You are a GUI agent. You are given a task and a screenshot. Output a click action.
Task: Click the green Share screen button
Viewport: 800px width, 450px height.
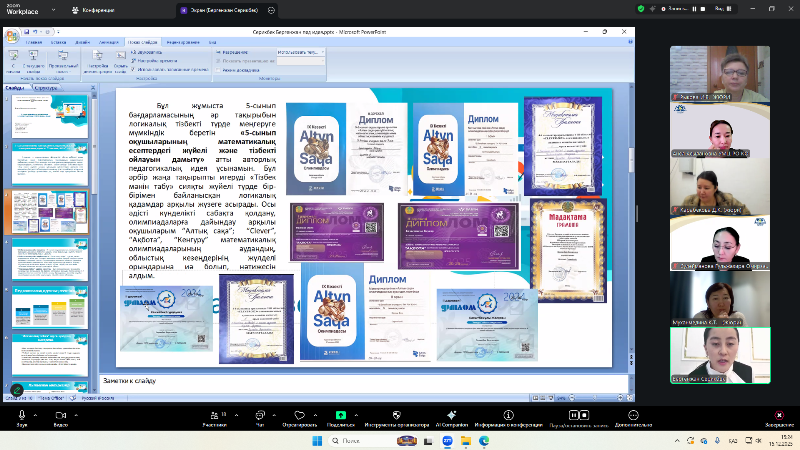[341, 414]
